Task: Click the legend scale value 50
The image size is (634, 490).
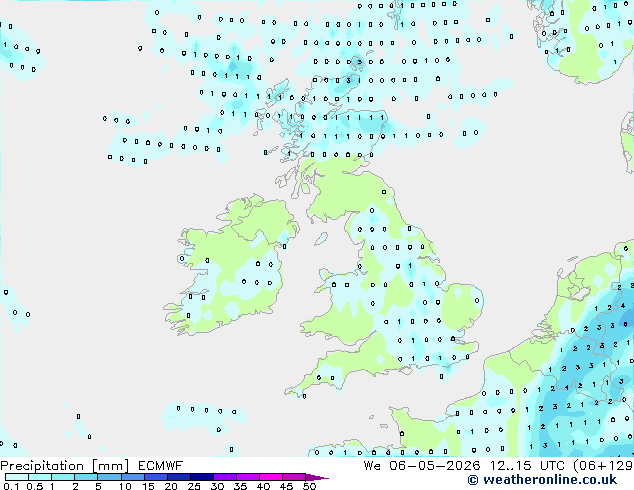Action: 310,486
